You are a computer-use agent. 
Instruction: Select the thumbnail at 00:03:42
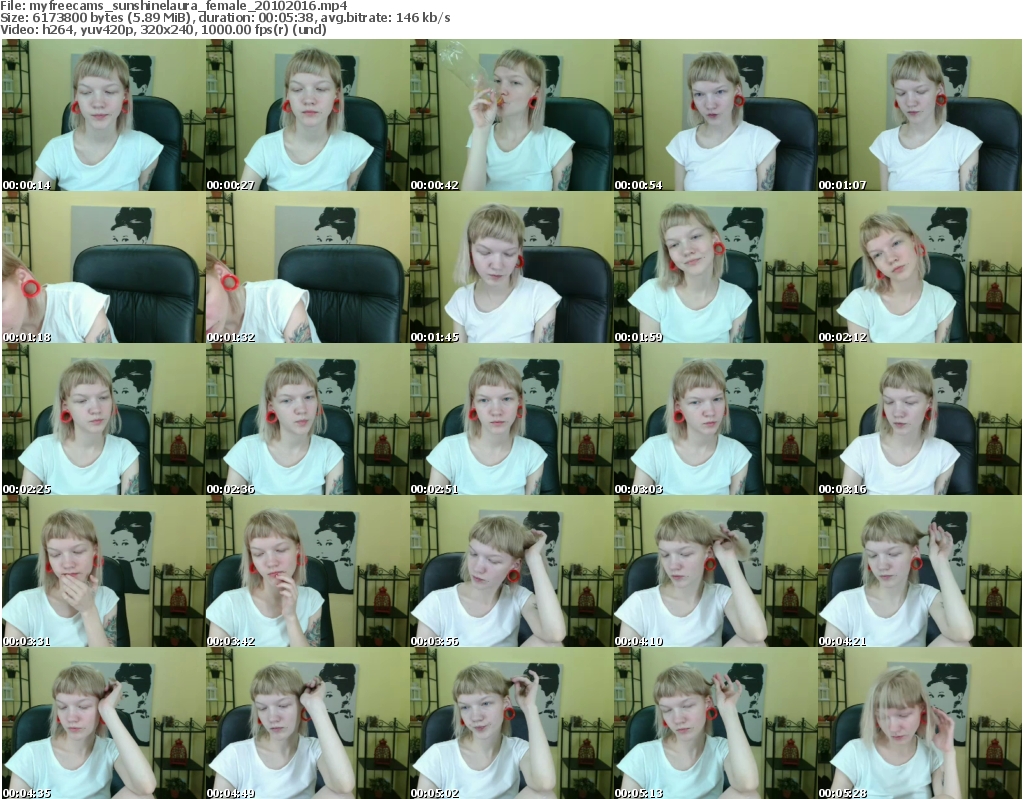(308, 572)
